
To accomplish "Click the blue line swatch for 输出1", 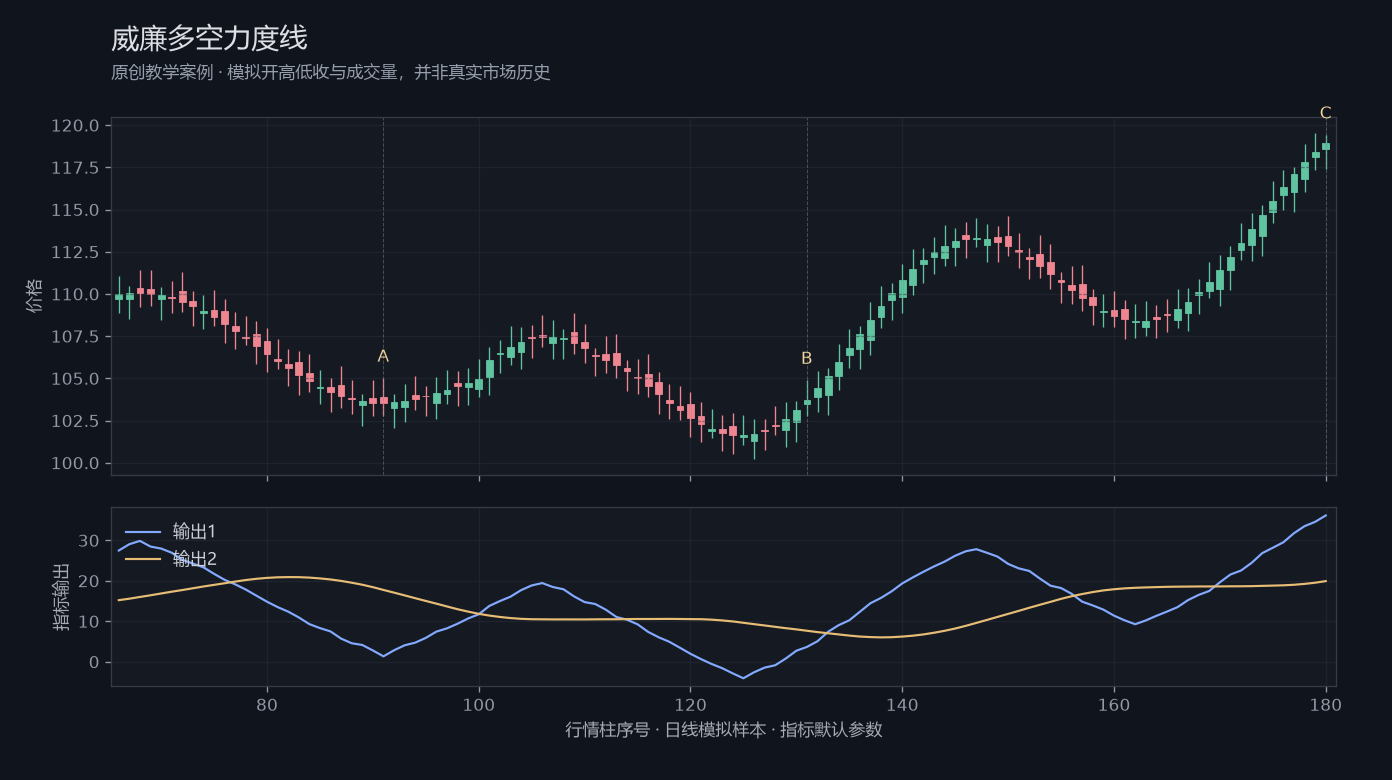I will click(142, 532).
